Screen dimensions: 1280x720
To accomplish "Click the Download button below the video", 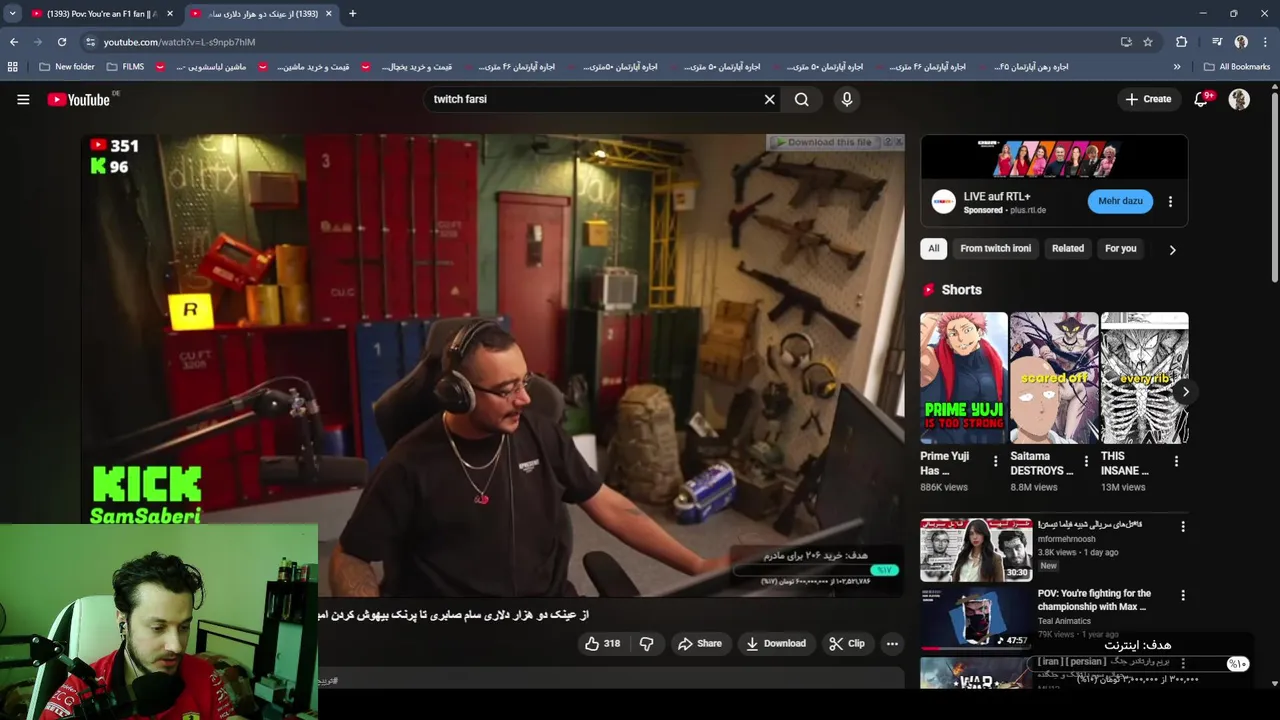I will tap(775, 644).
